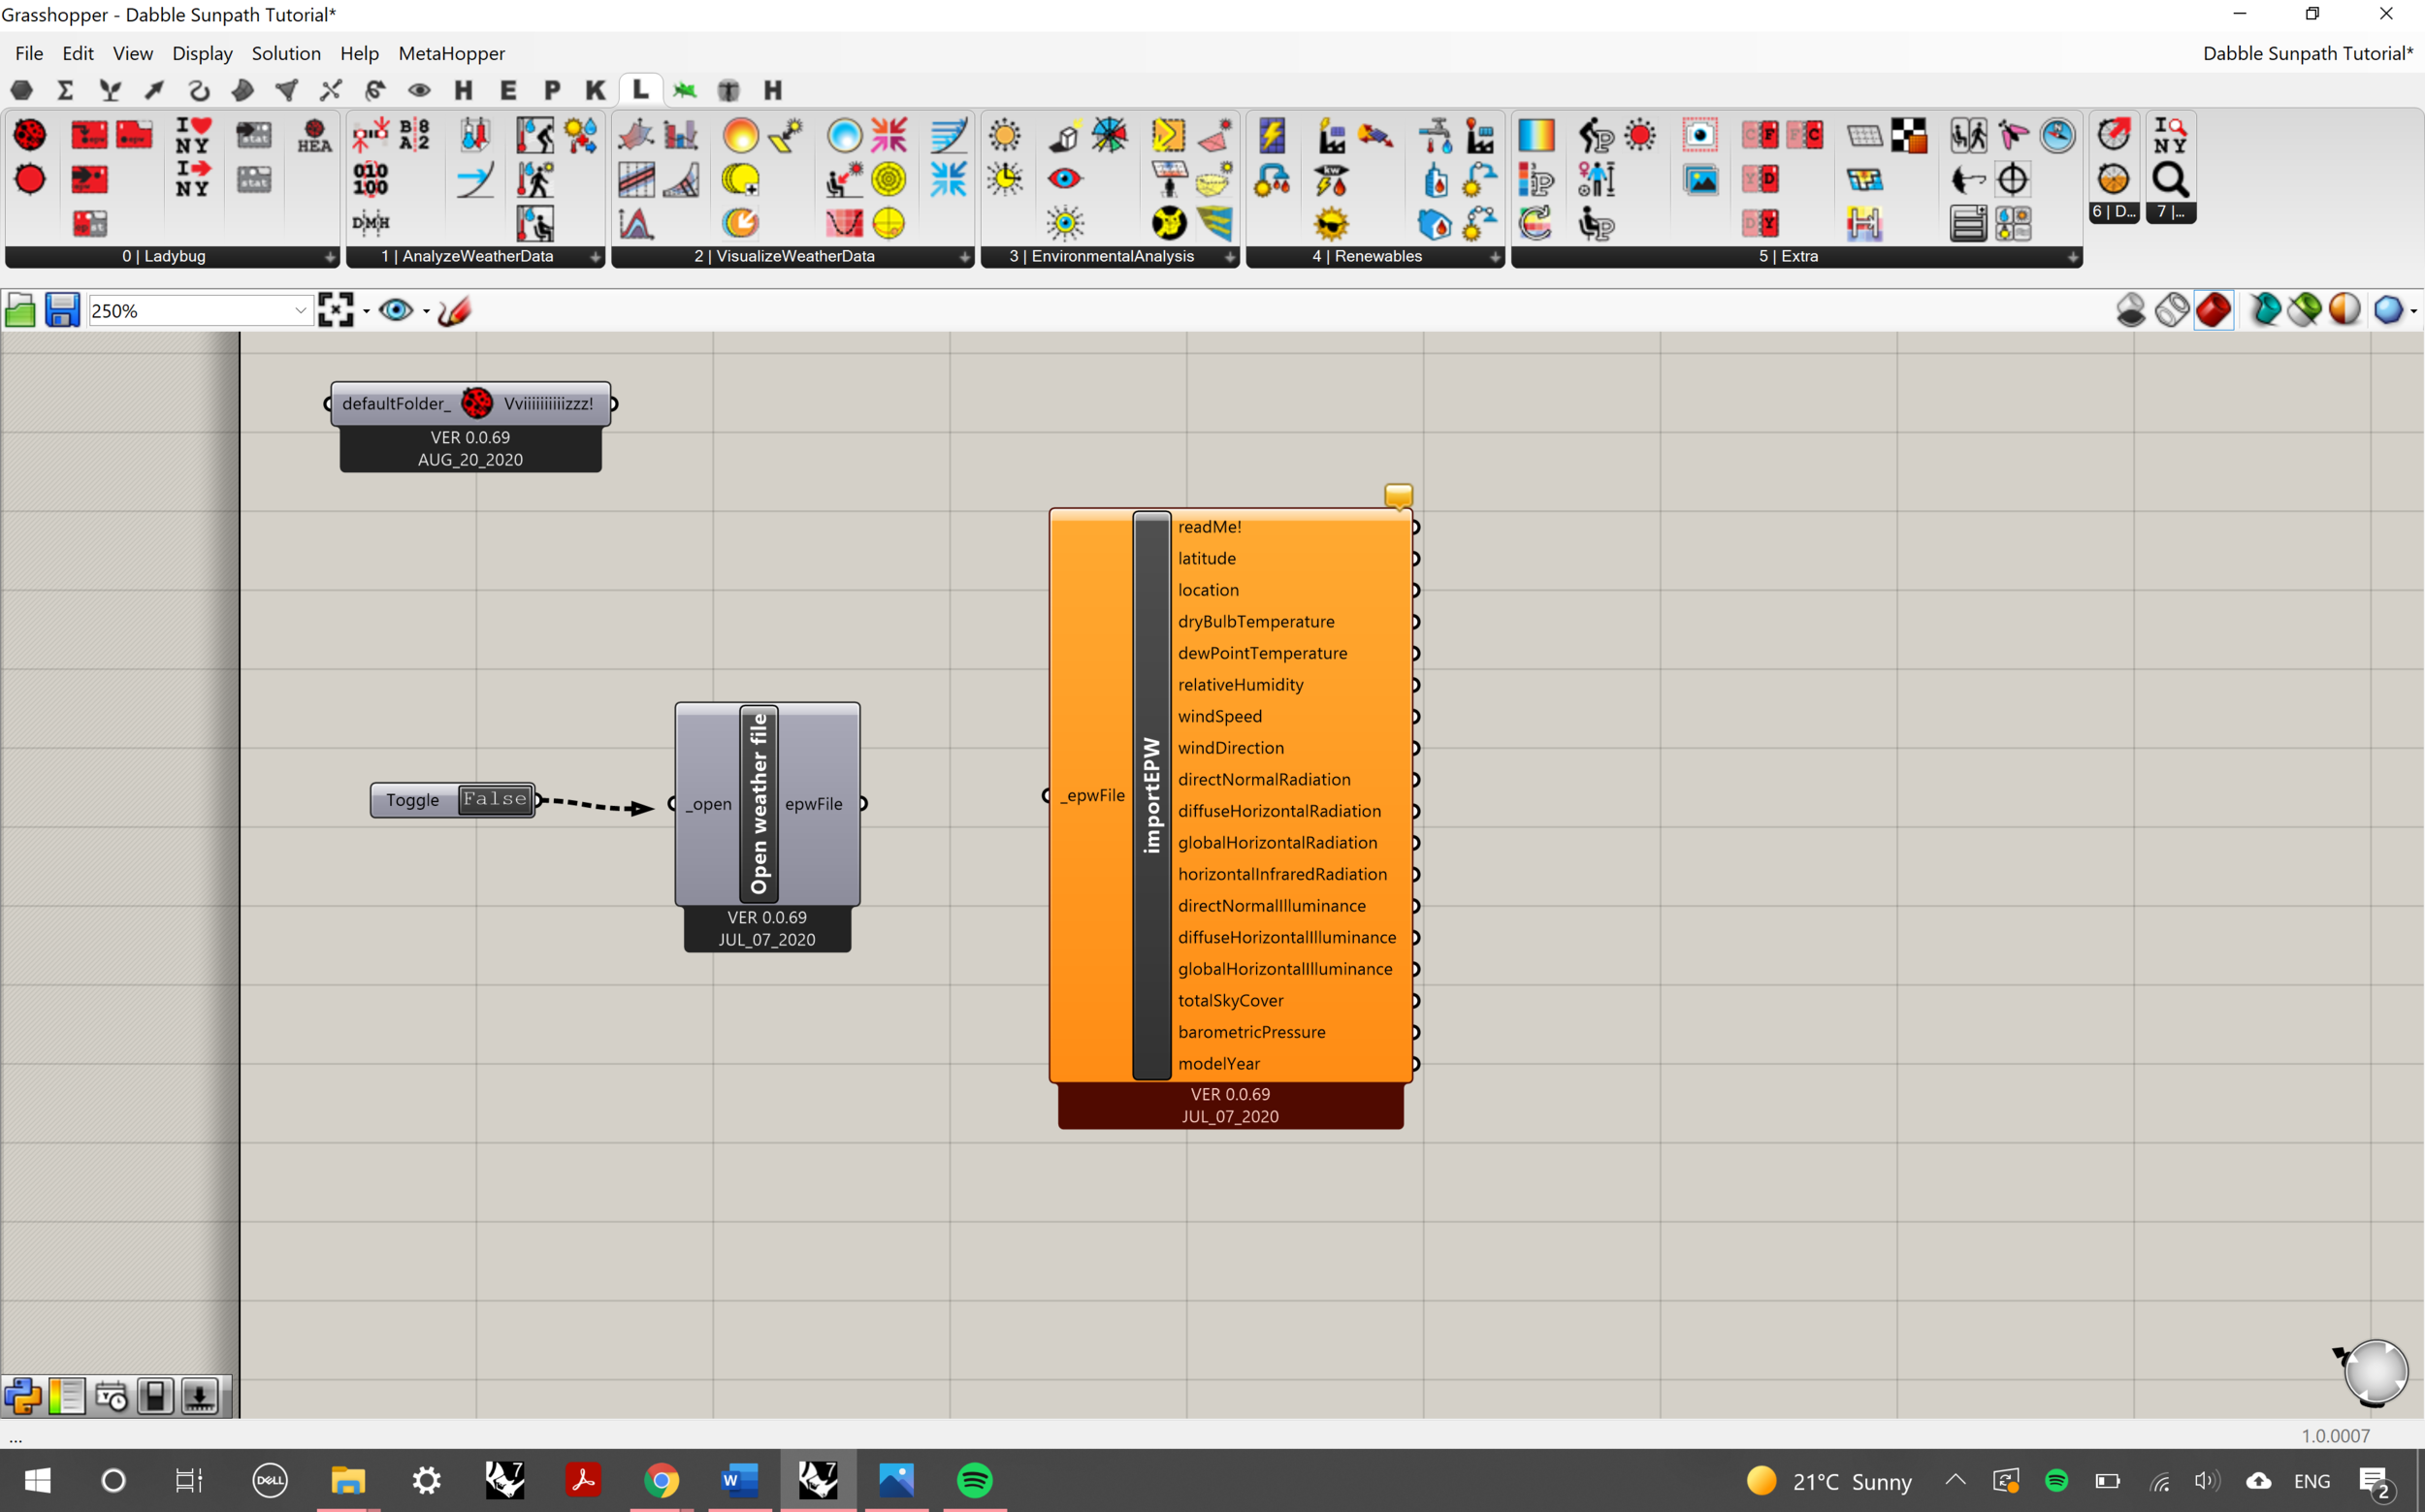The image size is (2425, 1512).
Task: Click the globalHorizontalRadiation output label
Action: tap(1277, 842)
